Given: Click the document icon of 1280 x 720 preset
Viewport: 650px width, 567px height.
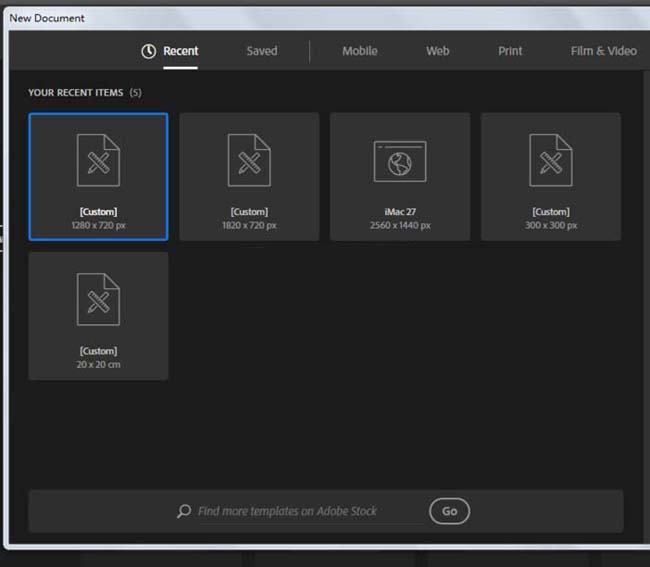Looking at the screenshot, I should pyautogui.click(x=98, y=161).
